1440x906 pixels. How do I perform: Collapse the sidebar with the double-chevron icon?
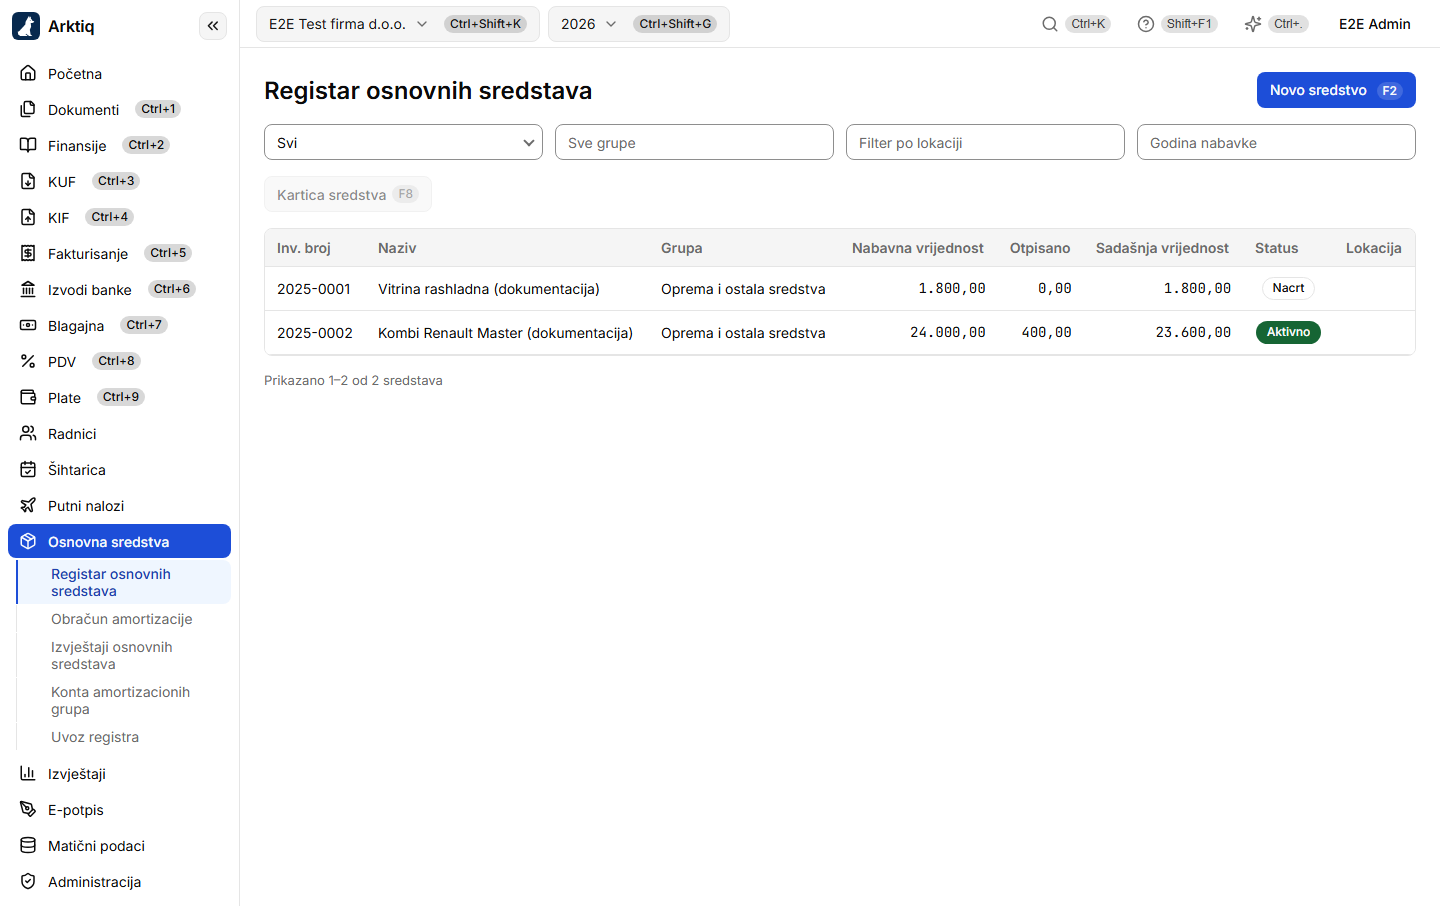coord(213,26)
